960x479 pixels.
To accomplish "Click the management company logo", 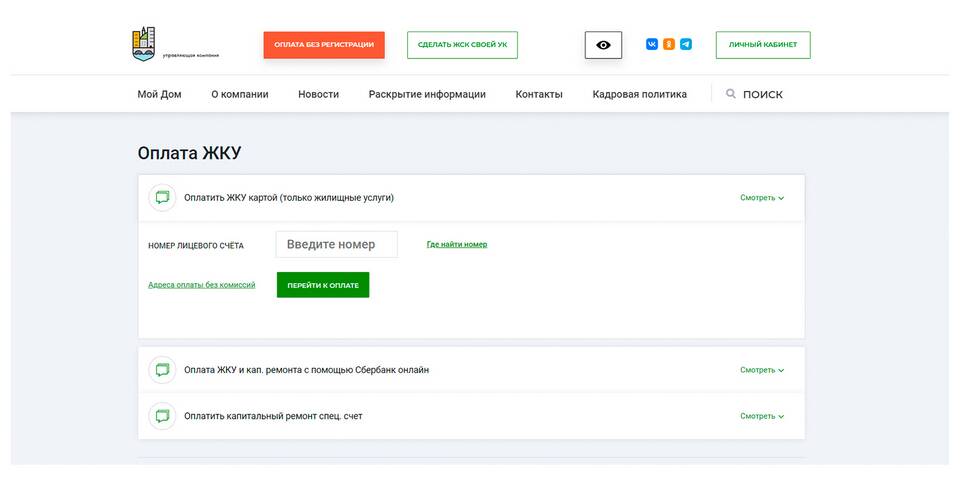I will 144,44.
